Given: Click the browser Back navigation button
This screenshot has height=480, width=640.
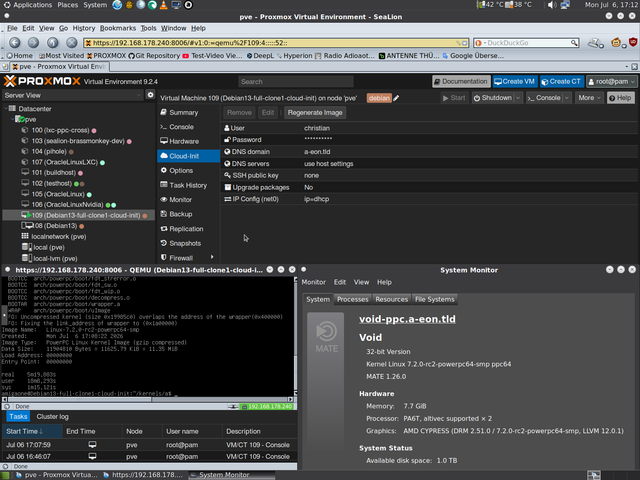Looking at the screenshot, I should 15,42.
